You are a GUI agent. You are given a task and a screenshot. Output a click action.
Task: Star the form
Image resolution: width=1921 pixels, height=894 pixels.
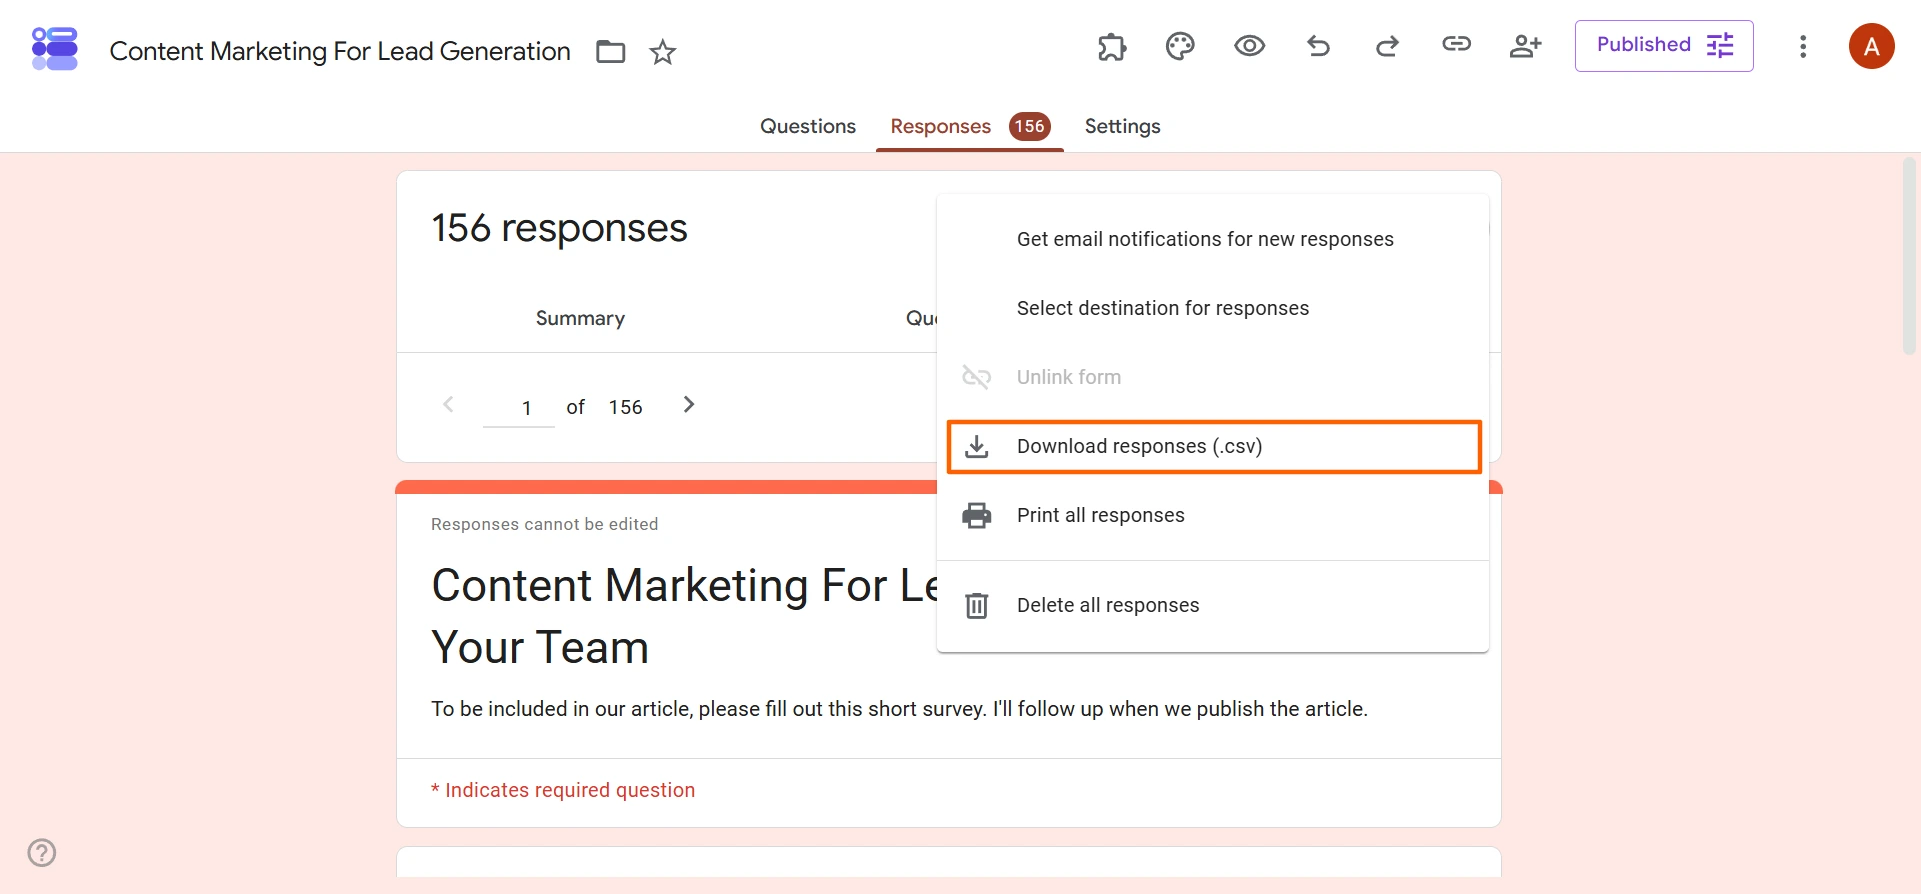[x=663, y=52]
